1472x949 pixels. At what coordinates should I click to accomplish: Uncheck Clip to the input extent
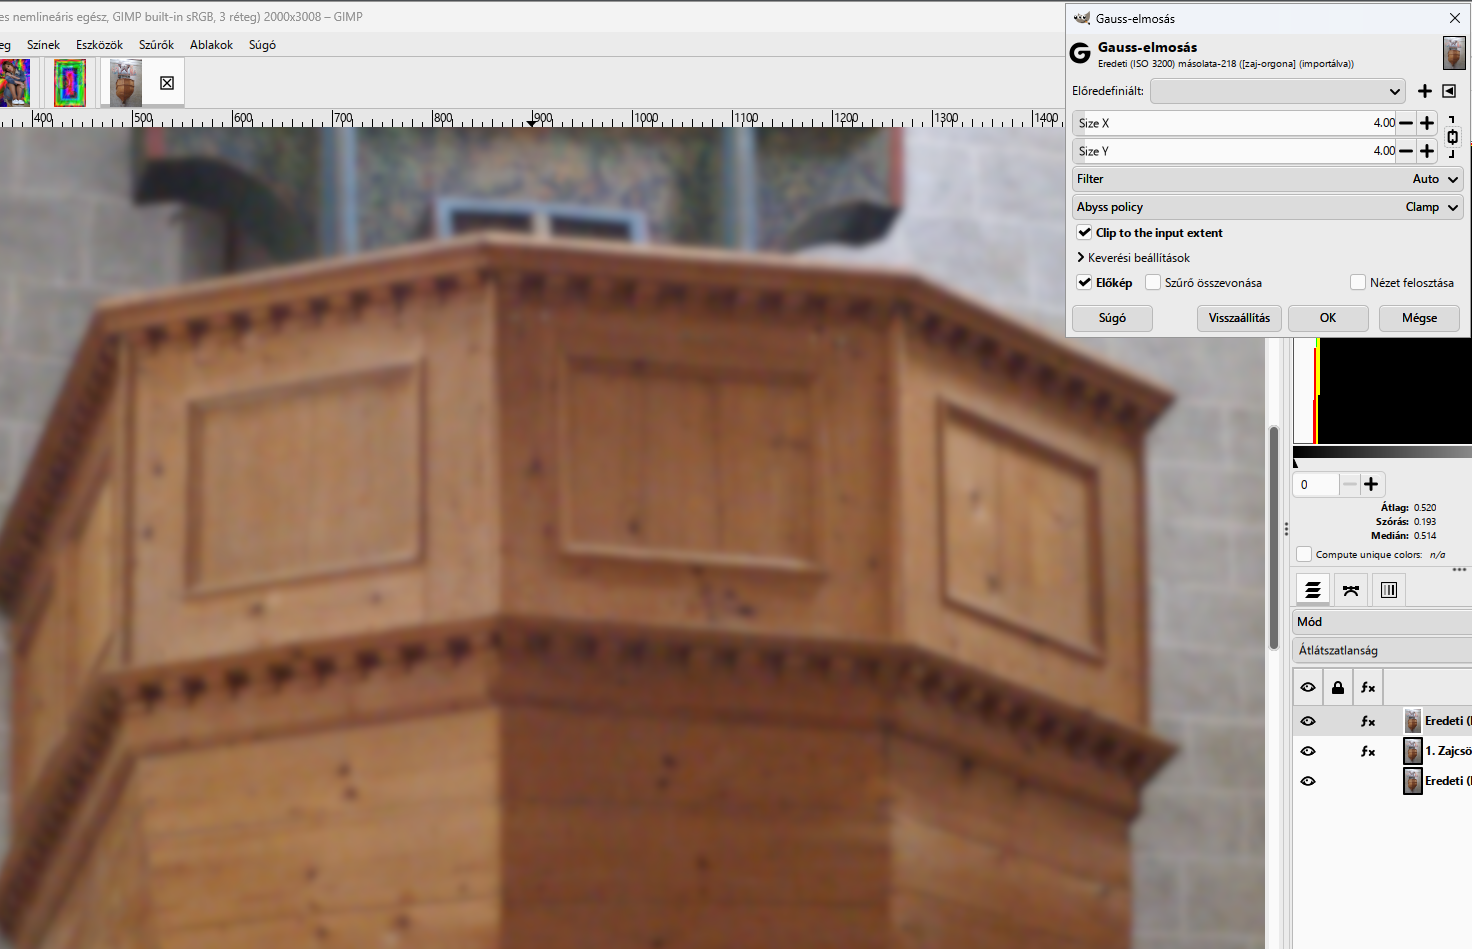click(x=1085, y=233)
